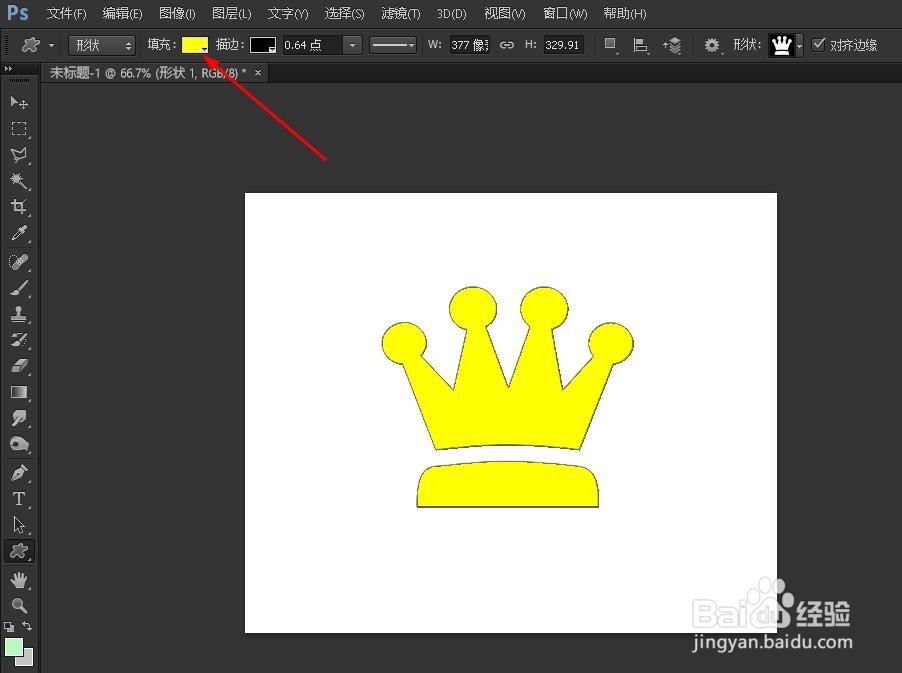Viewport: 902px width, 673px height.
Task: Open the shape geometry options gear
Action: click(x=712, y=45)
